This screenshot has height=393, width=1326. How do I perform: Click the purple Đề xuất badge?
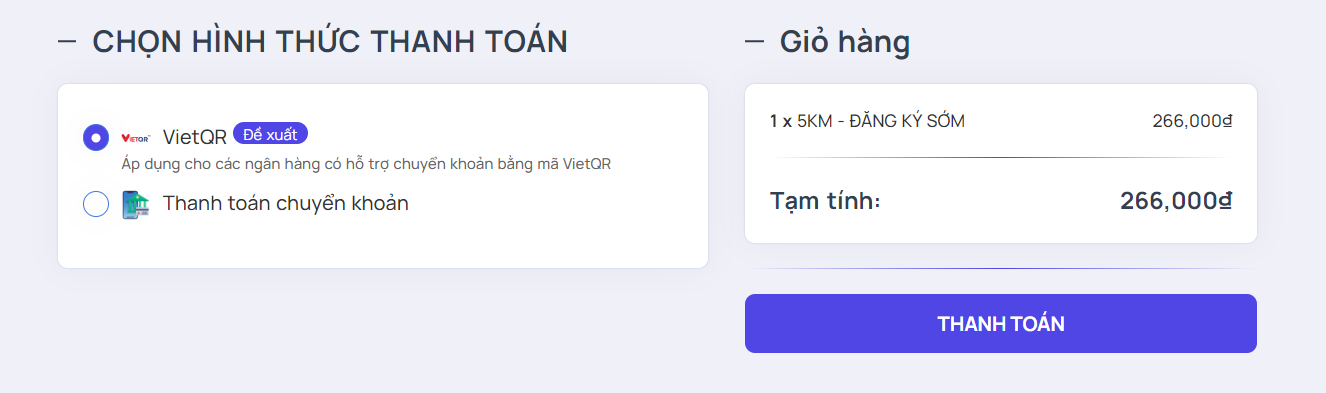pos(270,134)
